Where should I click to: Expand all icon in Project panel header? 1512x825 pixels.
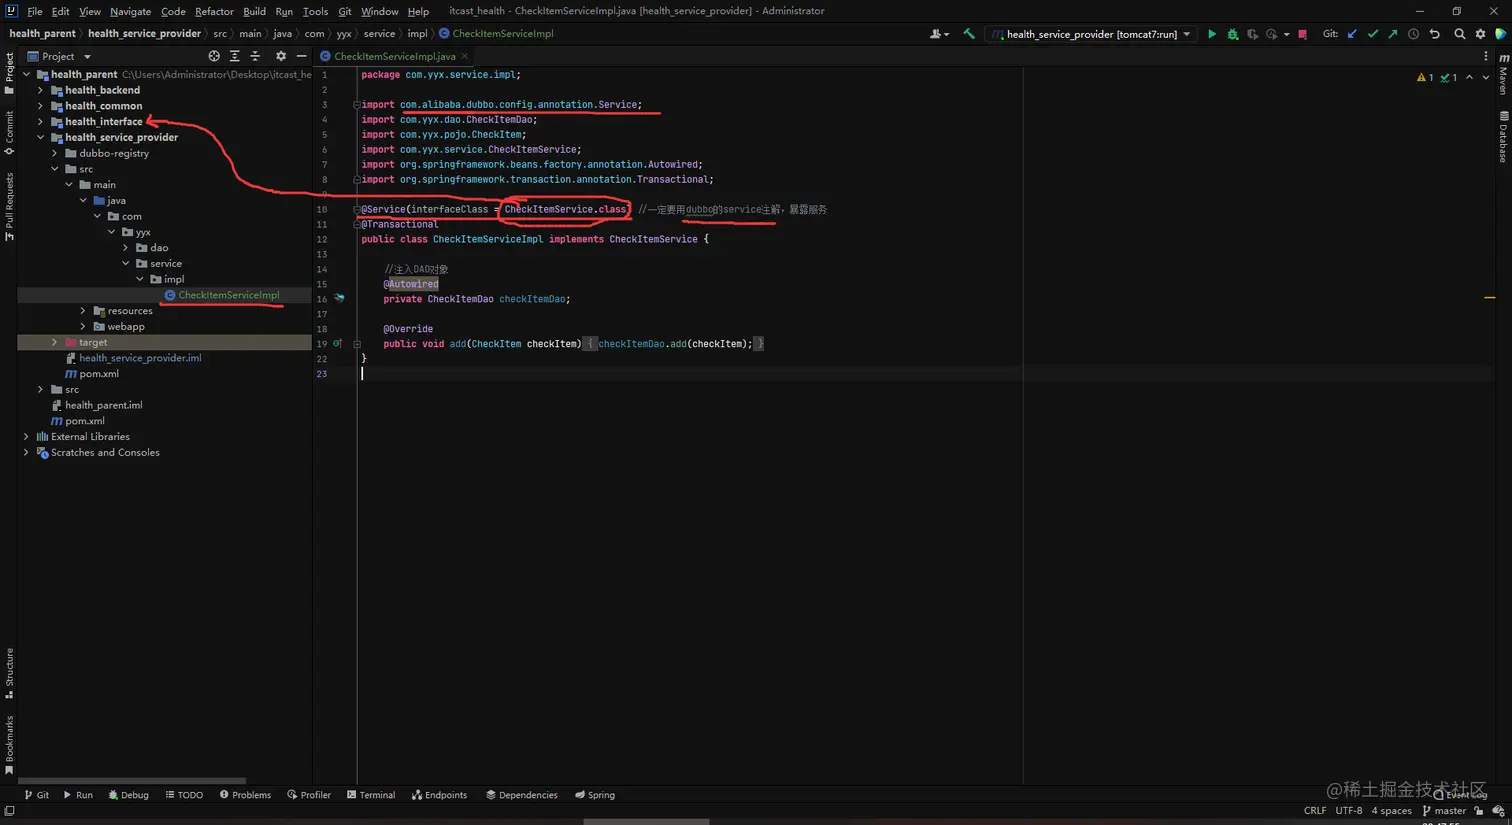point(234,56)
